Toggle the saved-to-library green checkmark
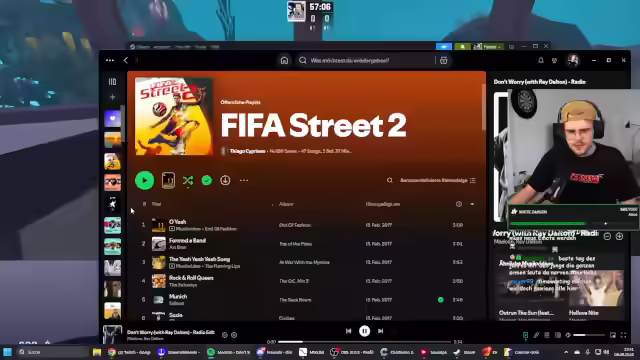This screenshot has height=360, width=640. (207, 180)
